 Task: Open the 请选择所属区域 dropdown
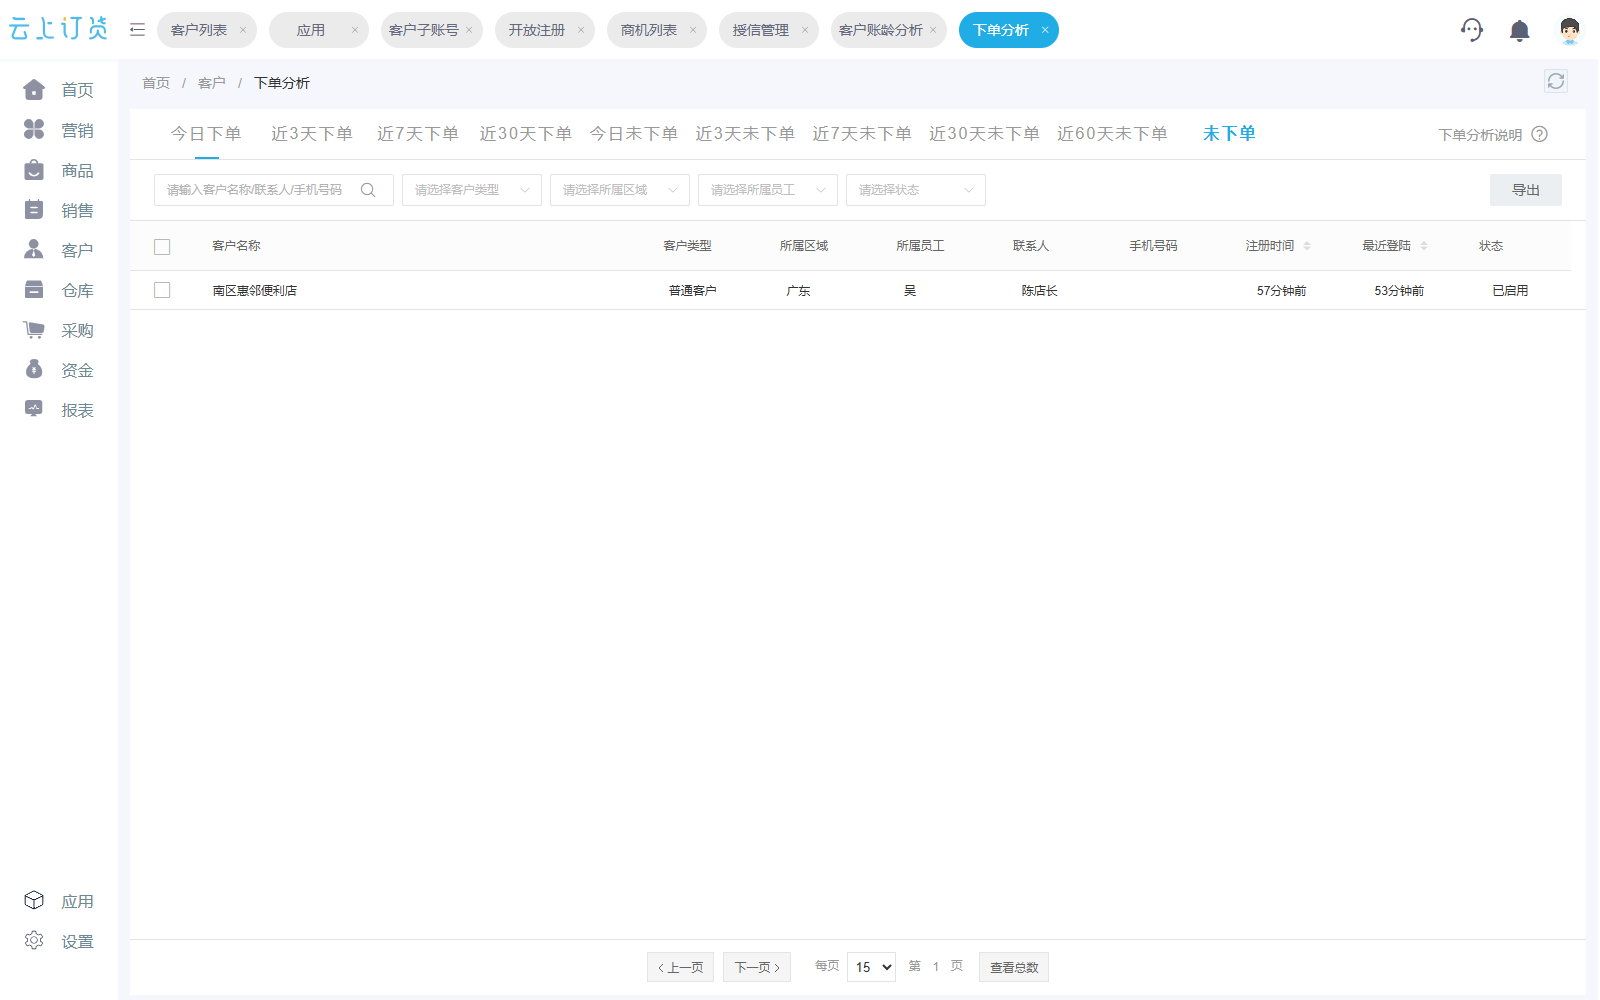pos(620,190)
